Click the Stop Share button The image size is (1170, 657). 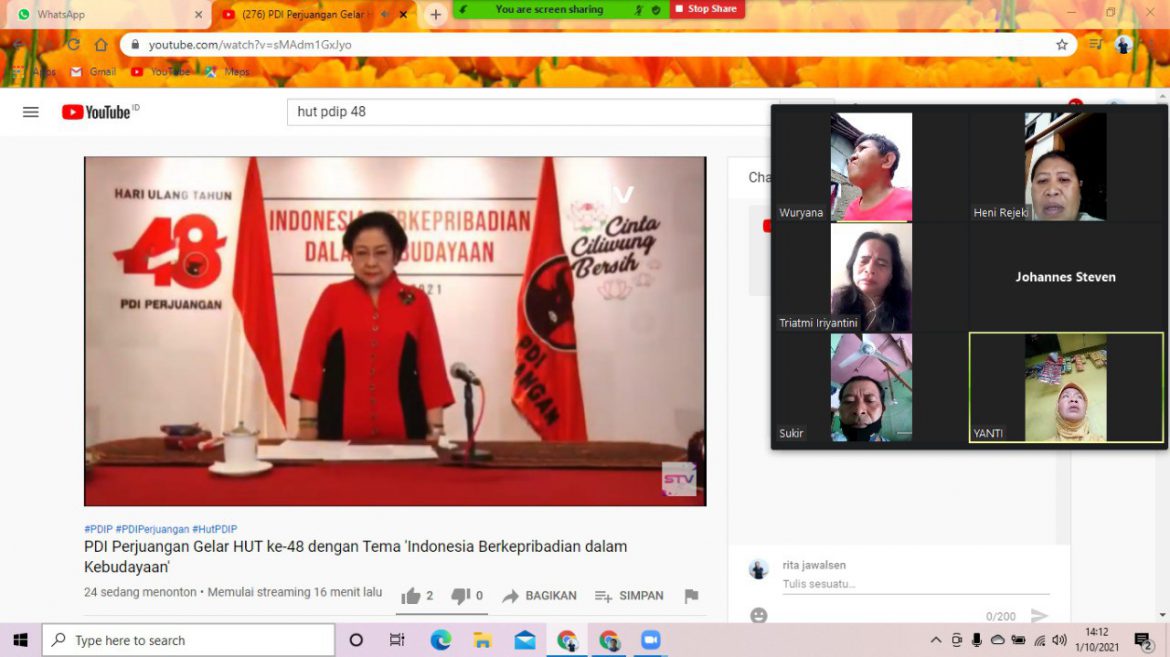tap(707, 9)
